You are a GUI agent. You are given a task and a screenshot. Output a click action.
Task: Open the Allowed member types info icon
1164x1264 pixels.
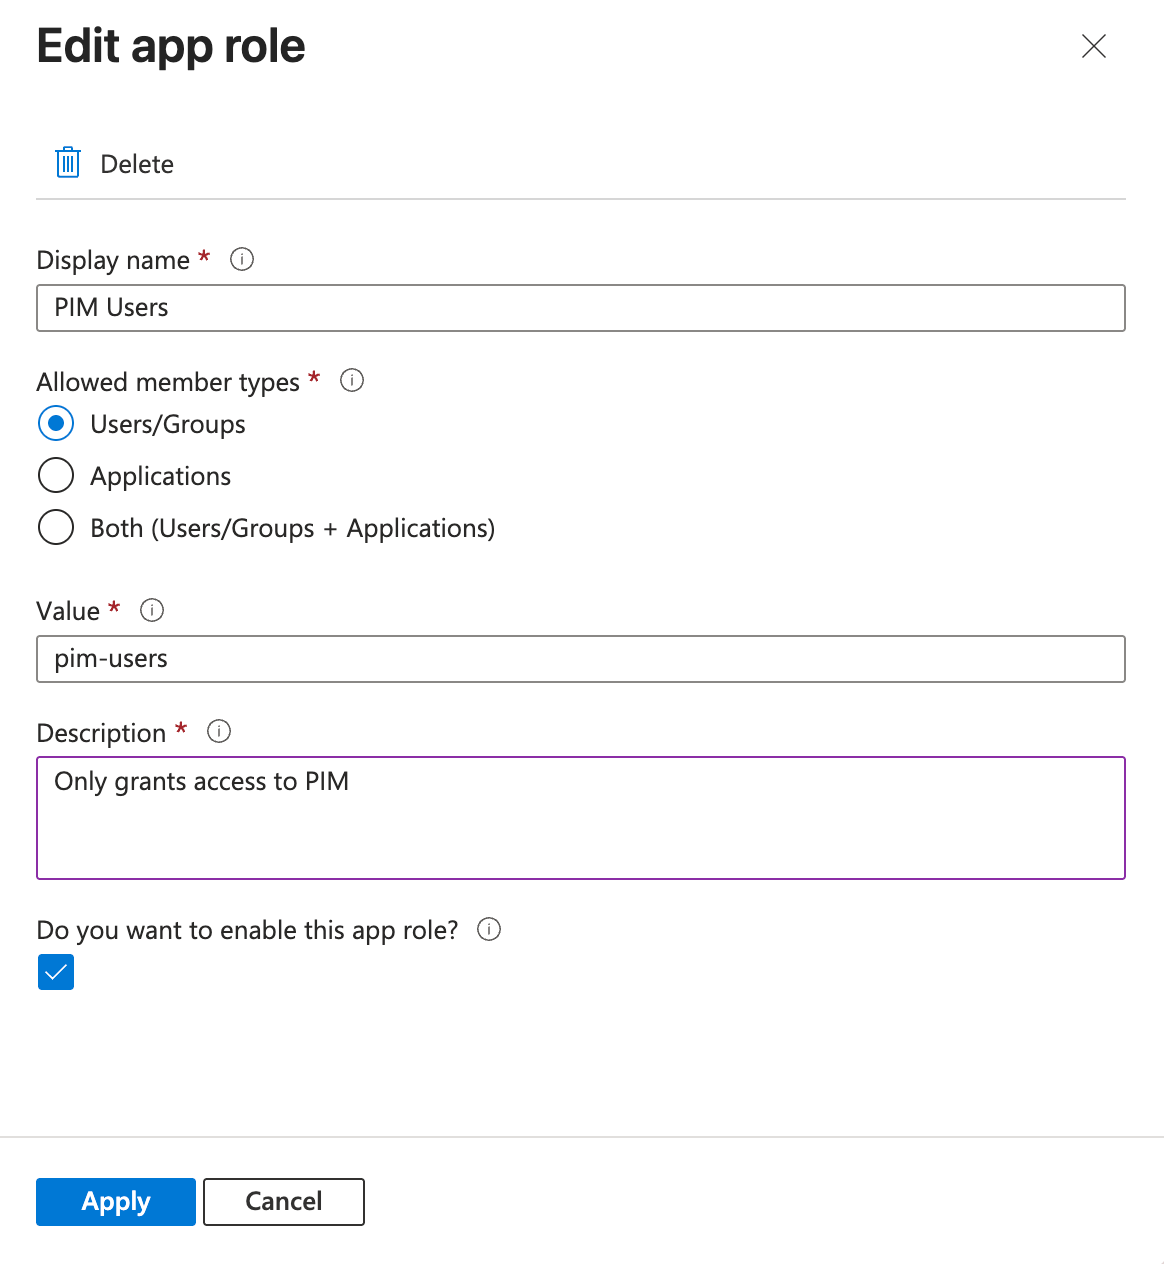(x=352, y=380)
